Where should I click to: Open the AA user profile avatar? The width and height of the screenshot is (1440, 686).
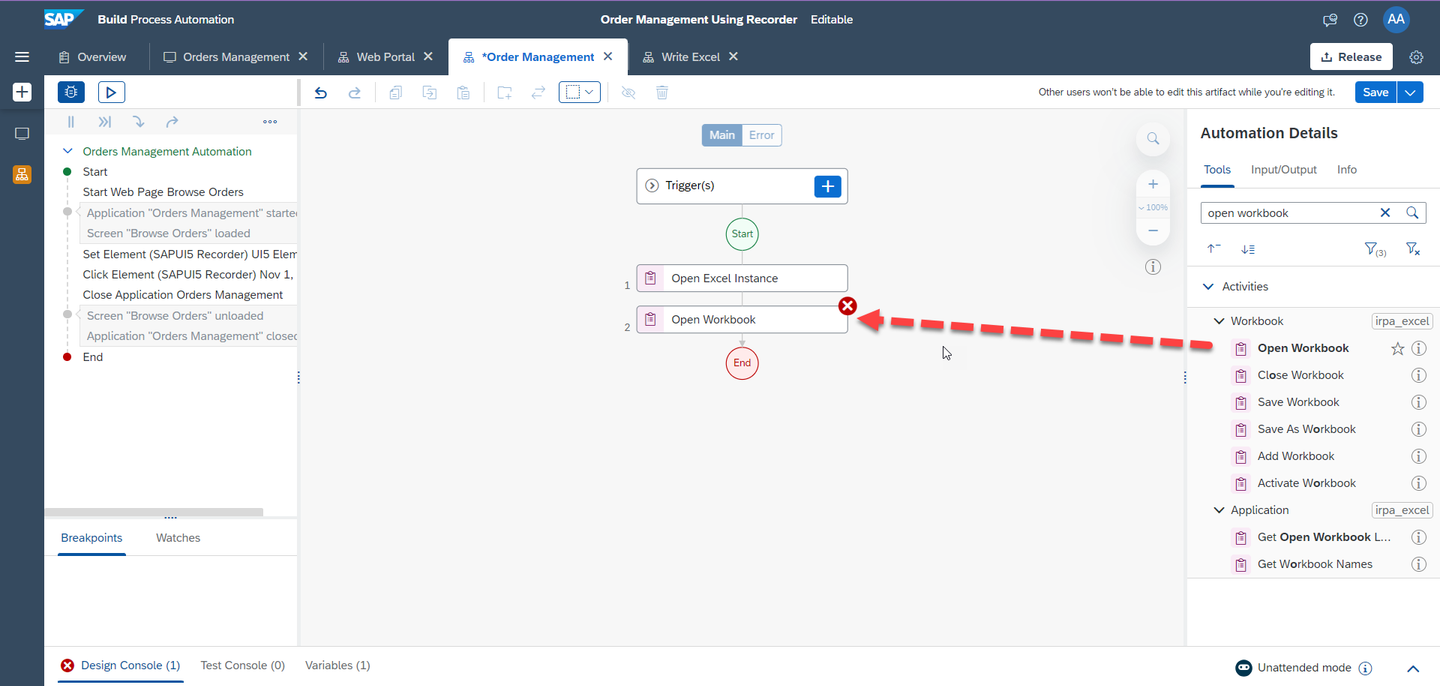click(x=1396, y=19)
